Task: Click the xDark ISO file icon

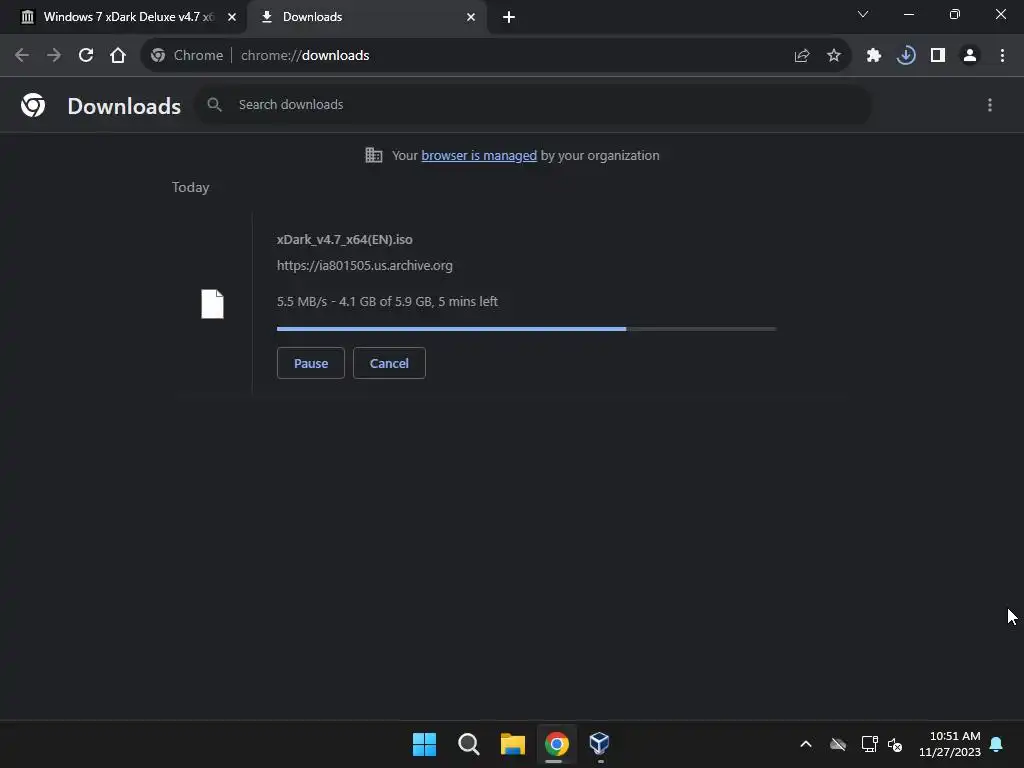Action: click(x=212, y=304)
